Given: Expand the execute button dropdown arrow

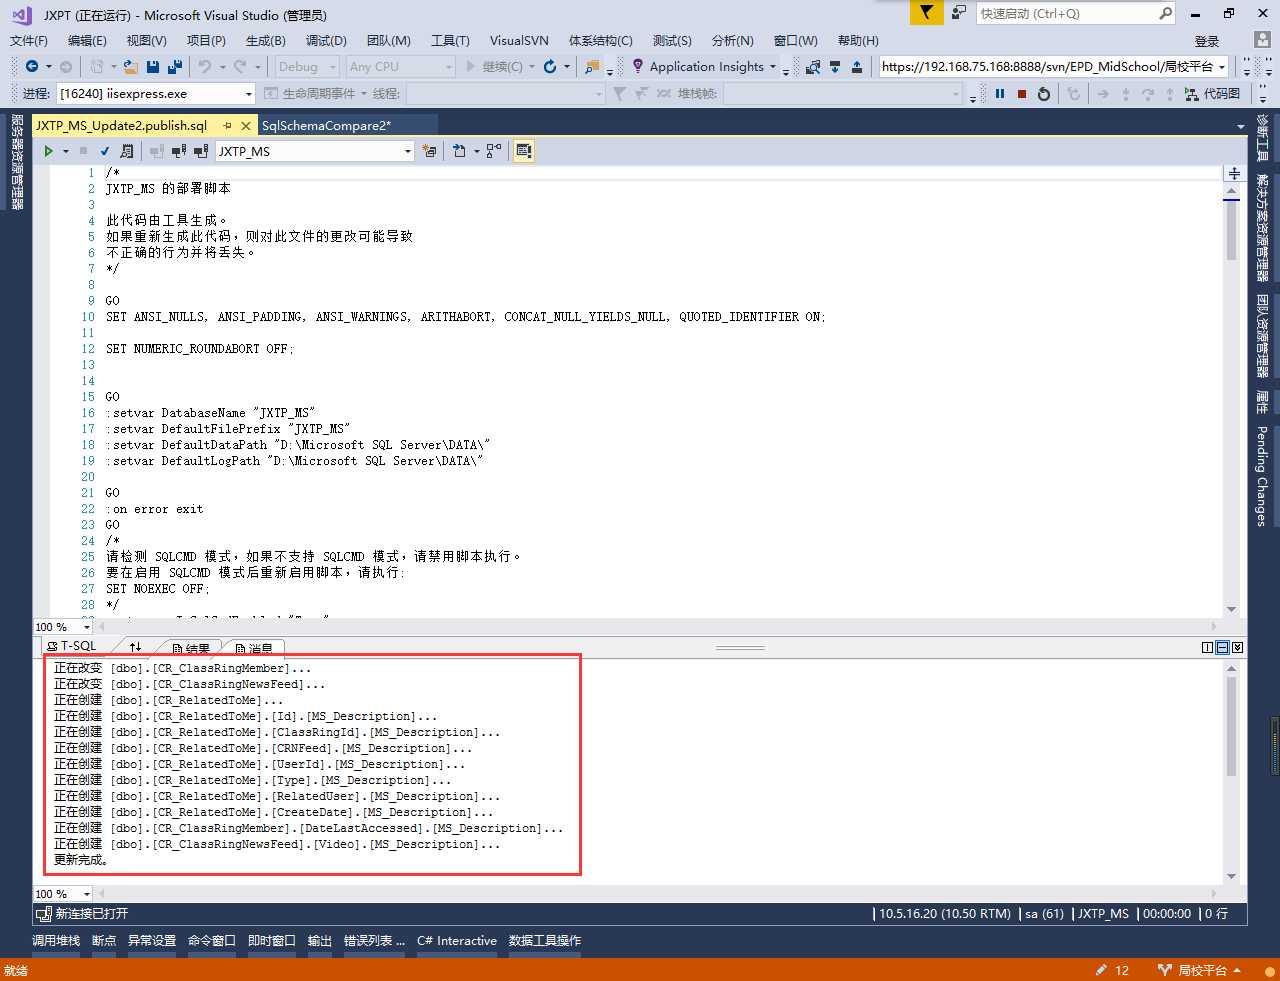Looking at the screenshot, I should [x=66, y=151].
